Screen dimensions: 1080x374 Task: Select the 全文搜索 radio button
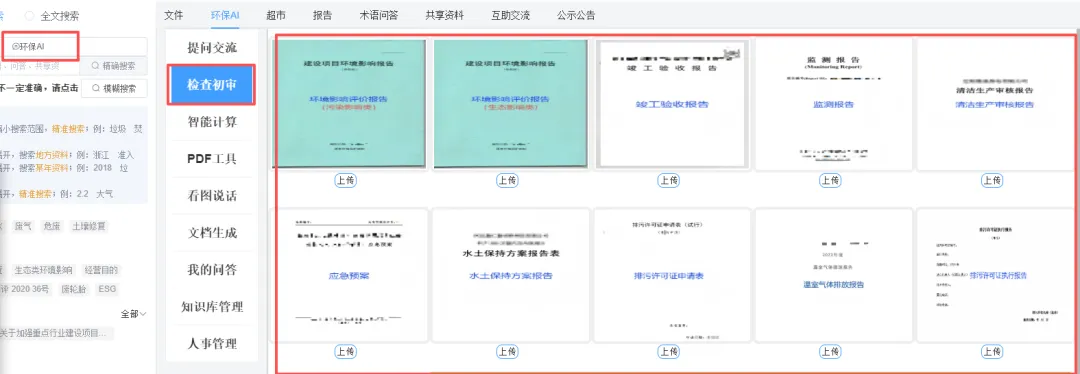point(30,15)
